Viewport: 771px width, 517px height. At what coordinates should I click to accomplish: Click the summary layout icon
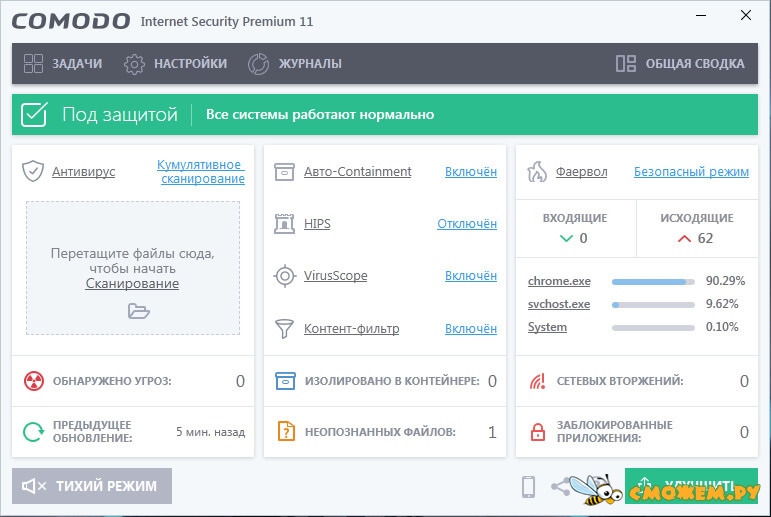tap(626, 63)
